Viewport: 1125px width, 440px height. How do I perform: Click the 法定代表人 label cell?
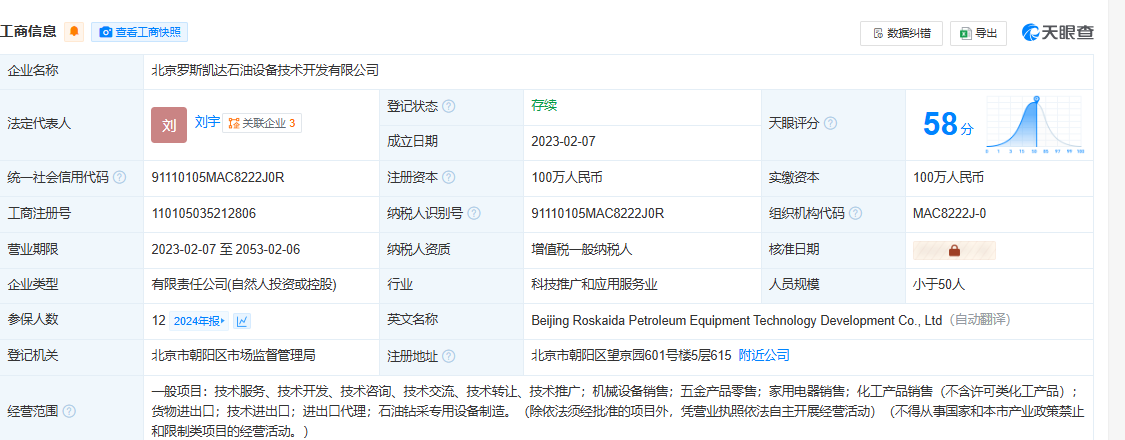(72, 125)
